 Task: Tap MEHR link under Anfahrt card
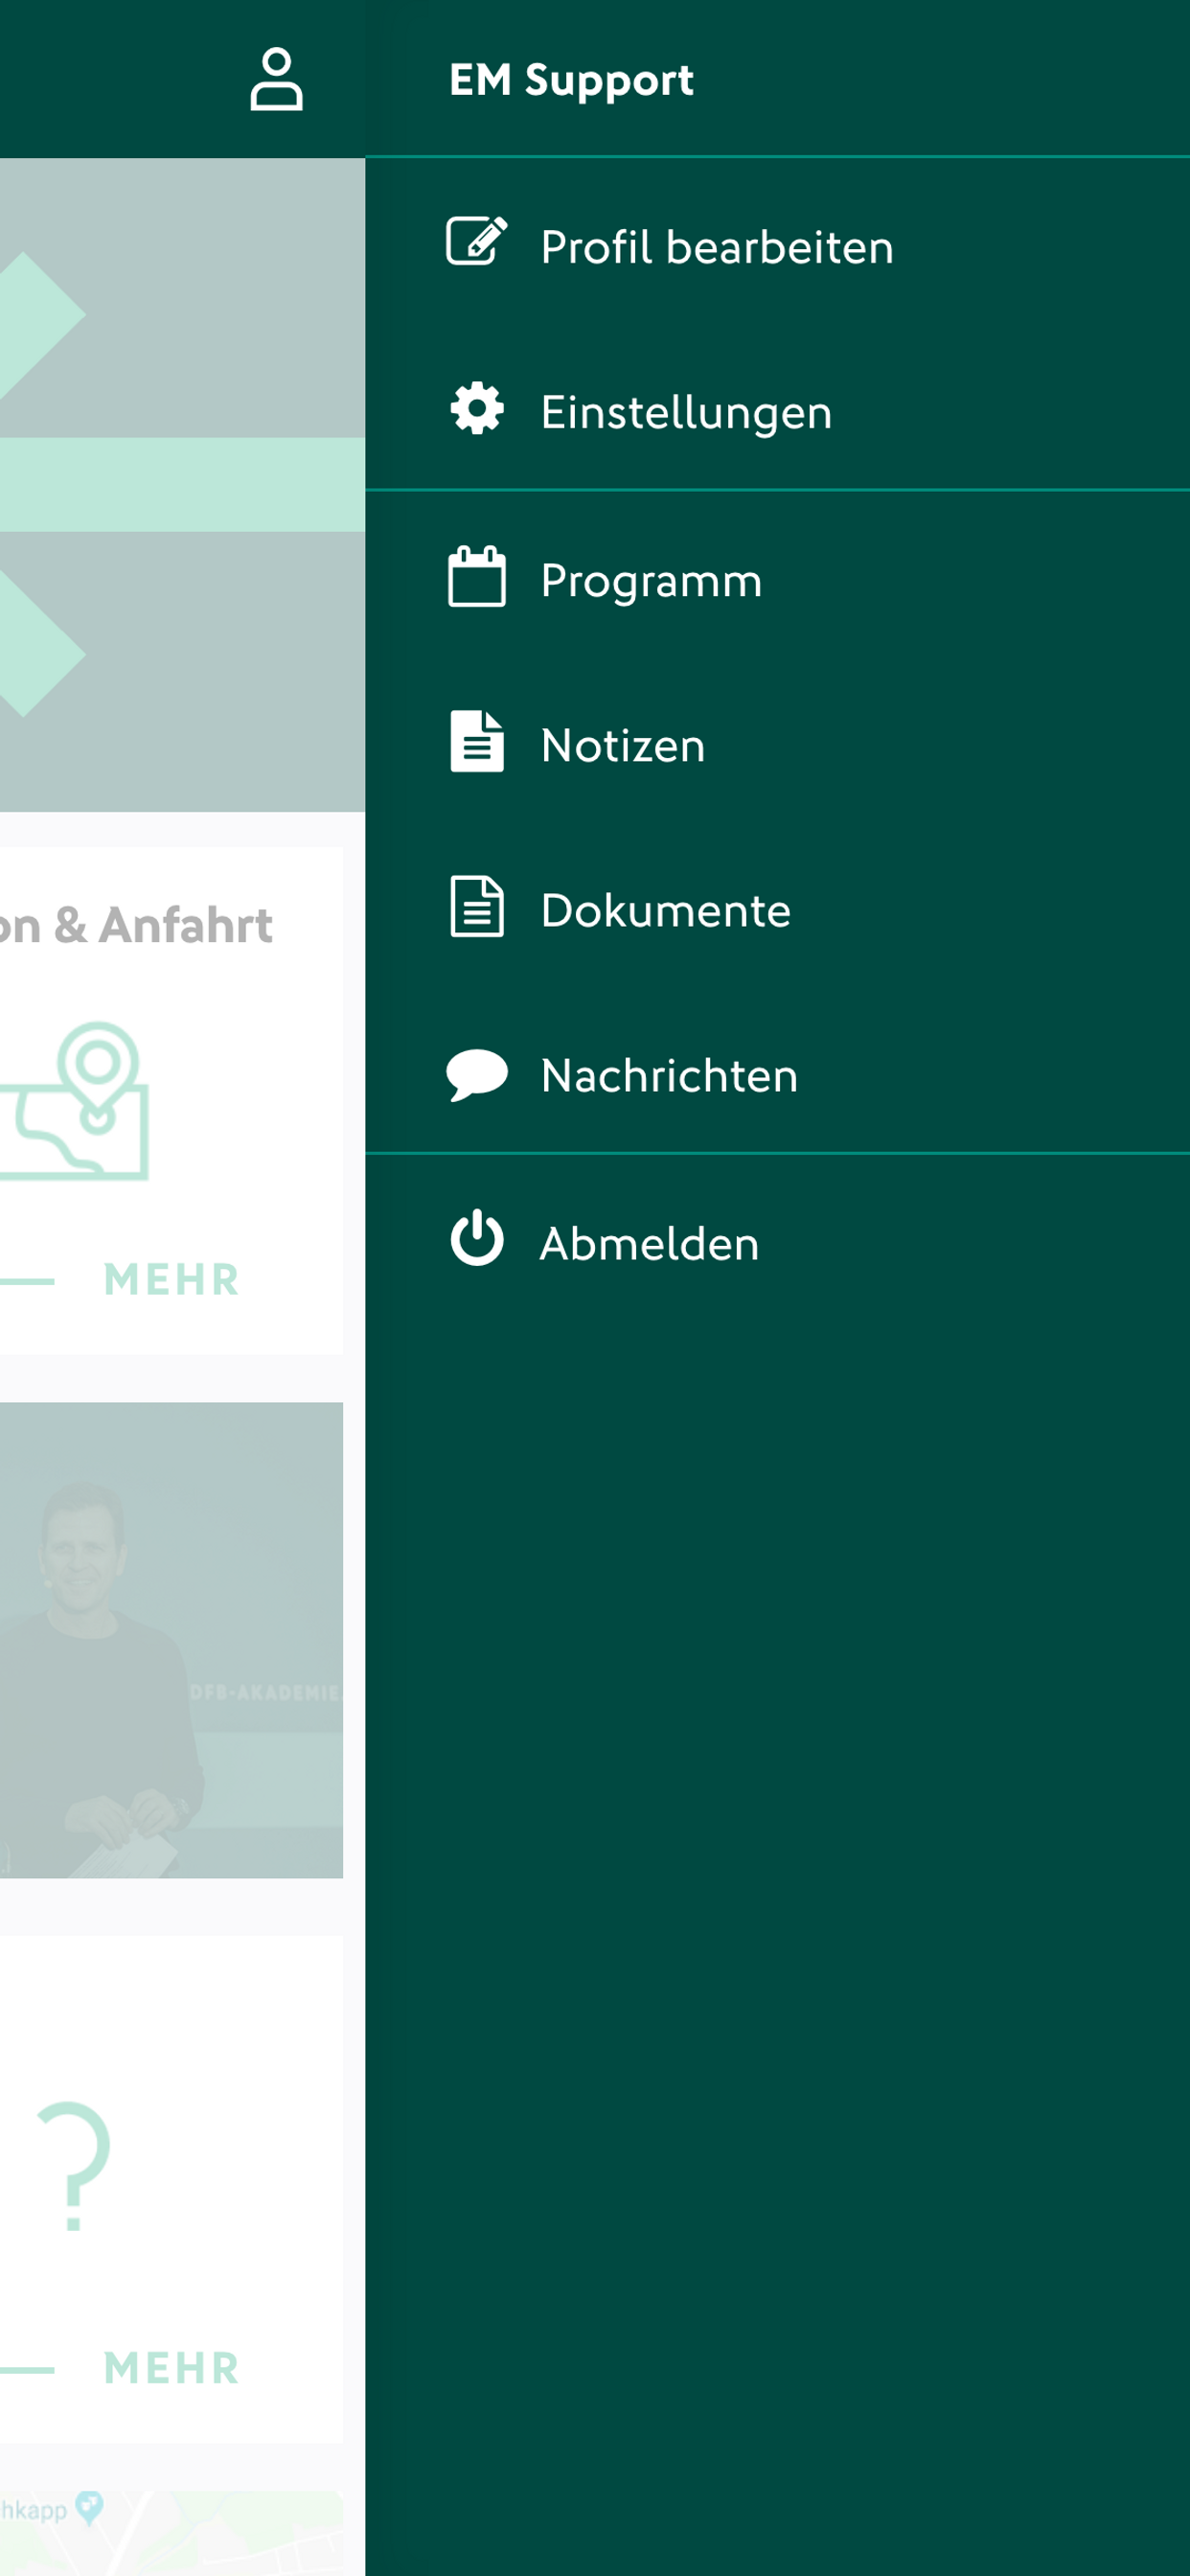pyautogui.click(x=172, y=1280)
